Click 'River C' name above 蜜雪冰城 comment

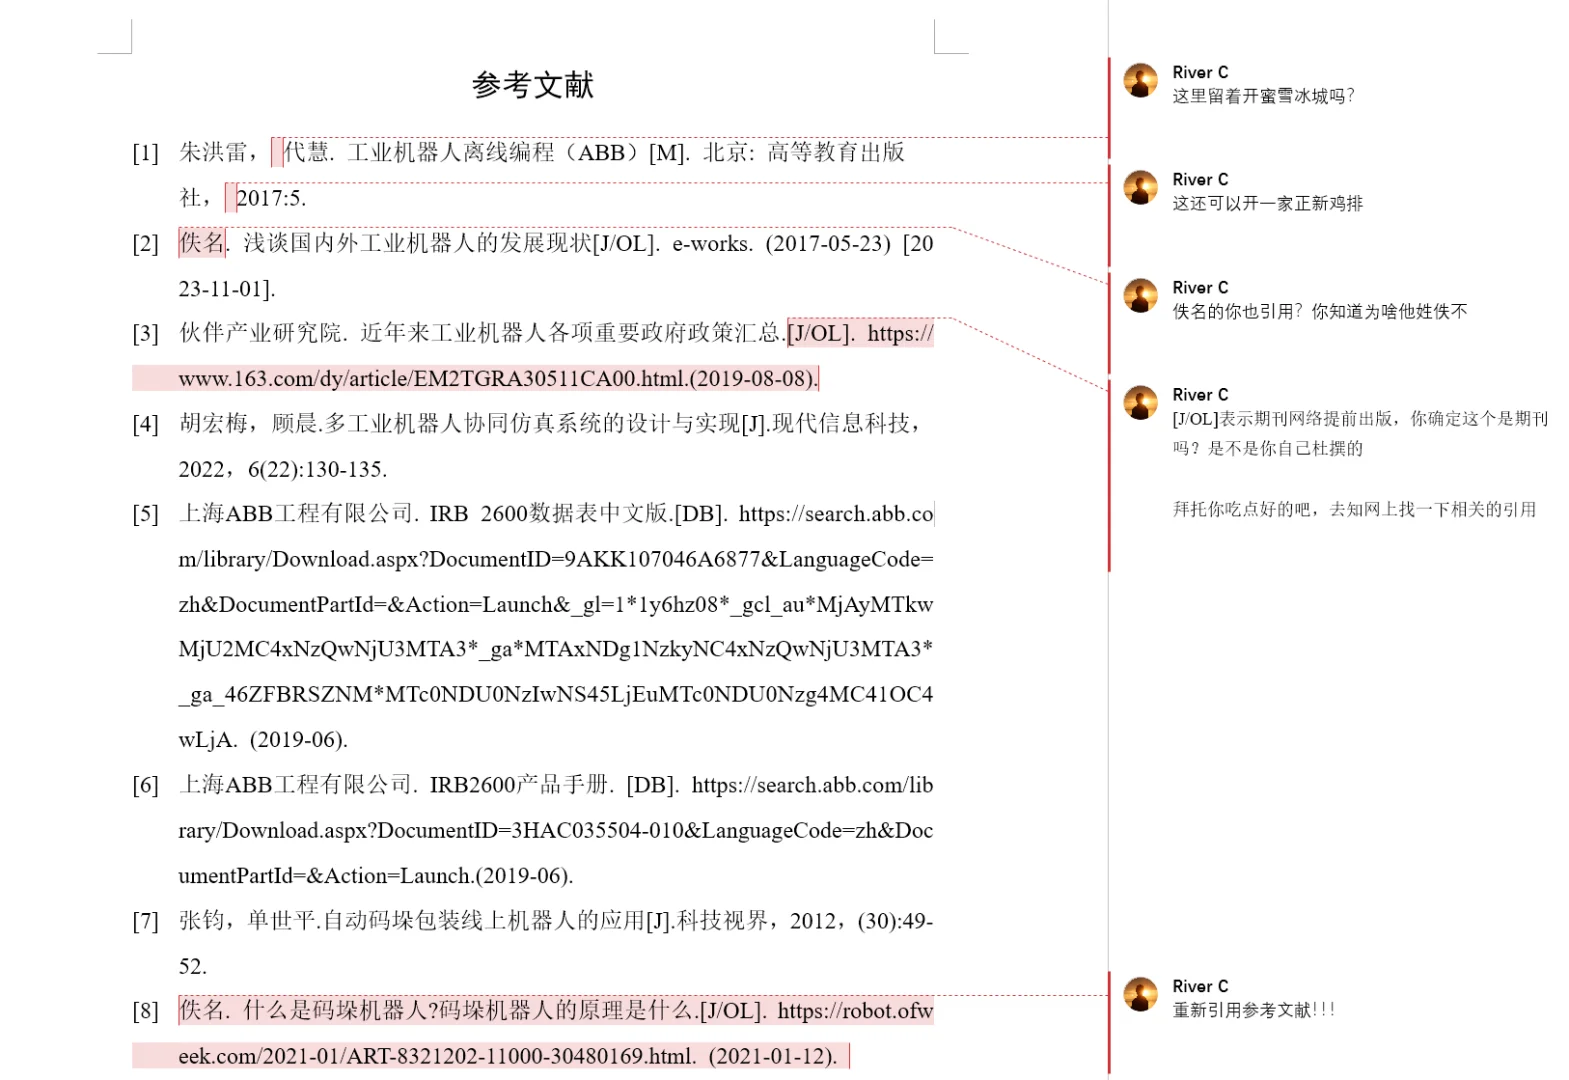(1200, 72)
